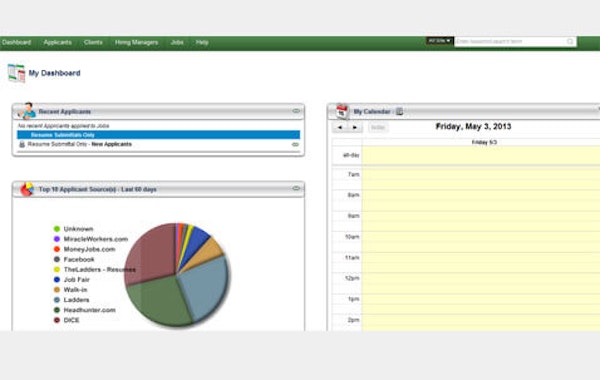Click the blue Job Fair pie slice
This screenshot has height=380, width=600.
195,243
